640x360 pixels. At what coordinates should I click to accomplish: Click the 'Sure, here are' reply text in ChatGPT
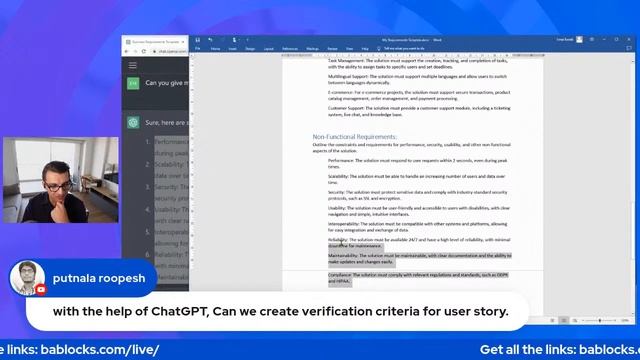pyautogui.click(x=167, y=122)
